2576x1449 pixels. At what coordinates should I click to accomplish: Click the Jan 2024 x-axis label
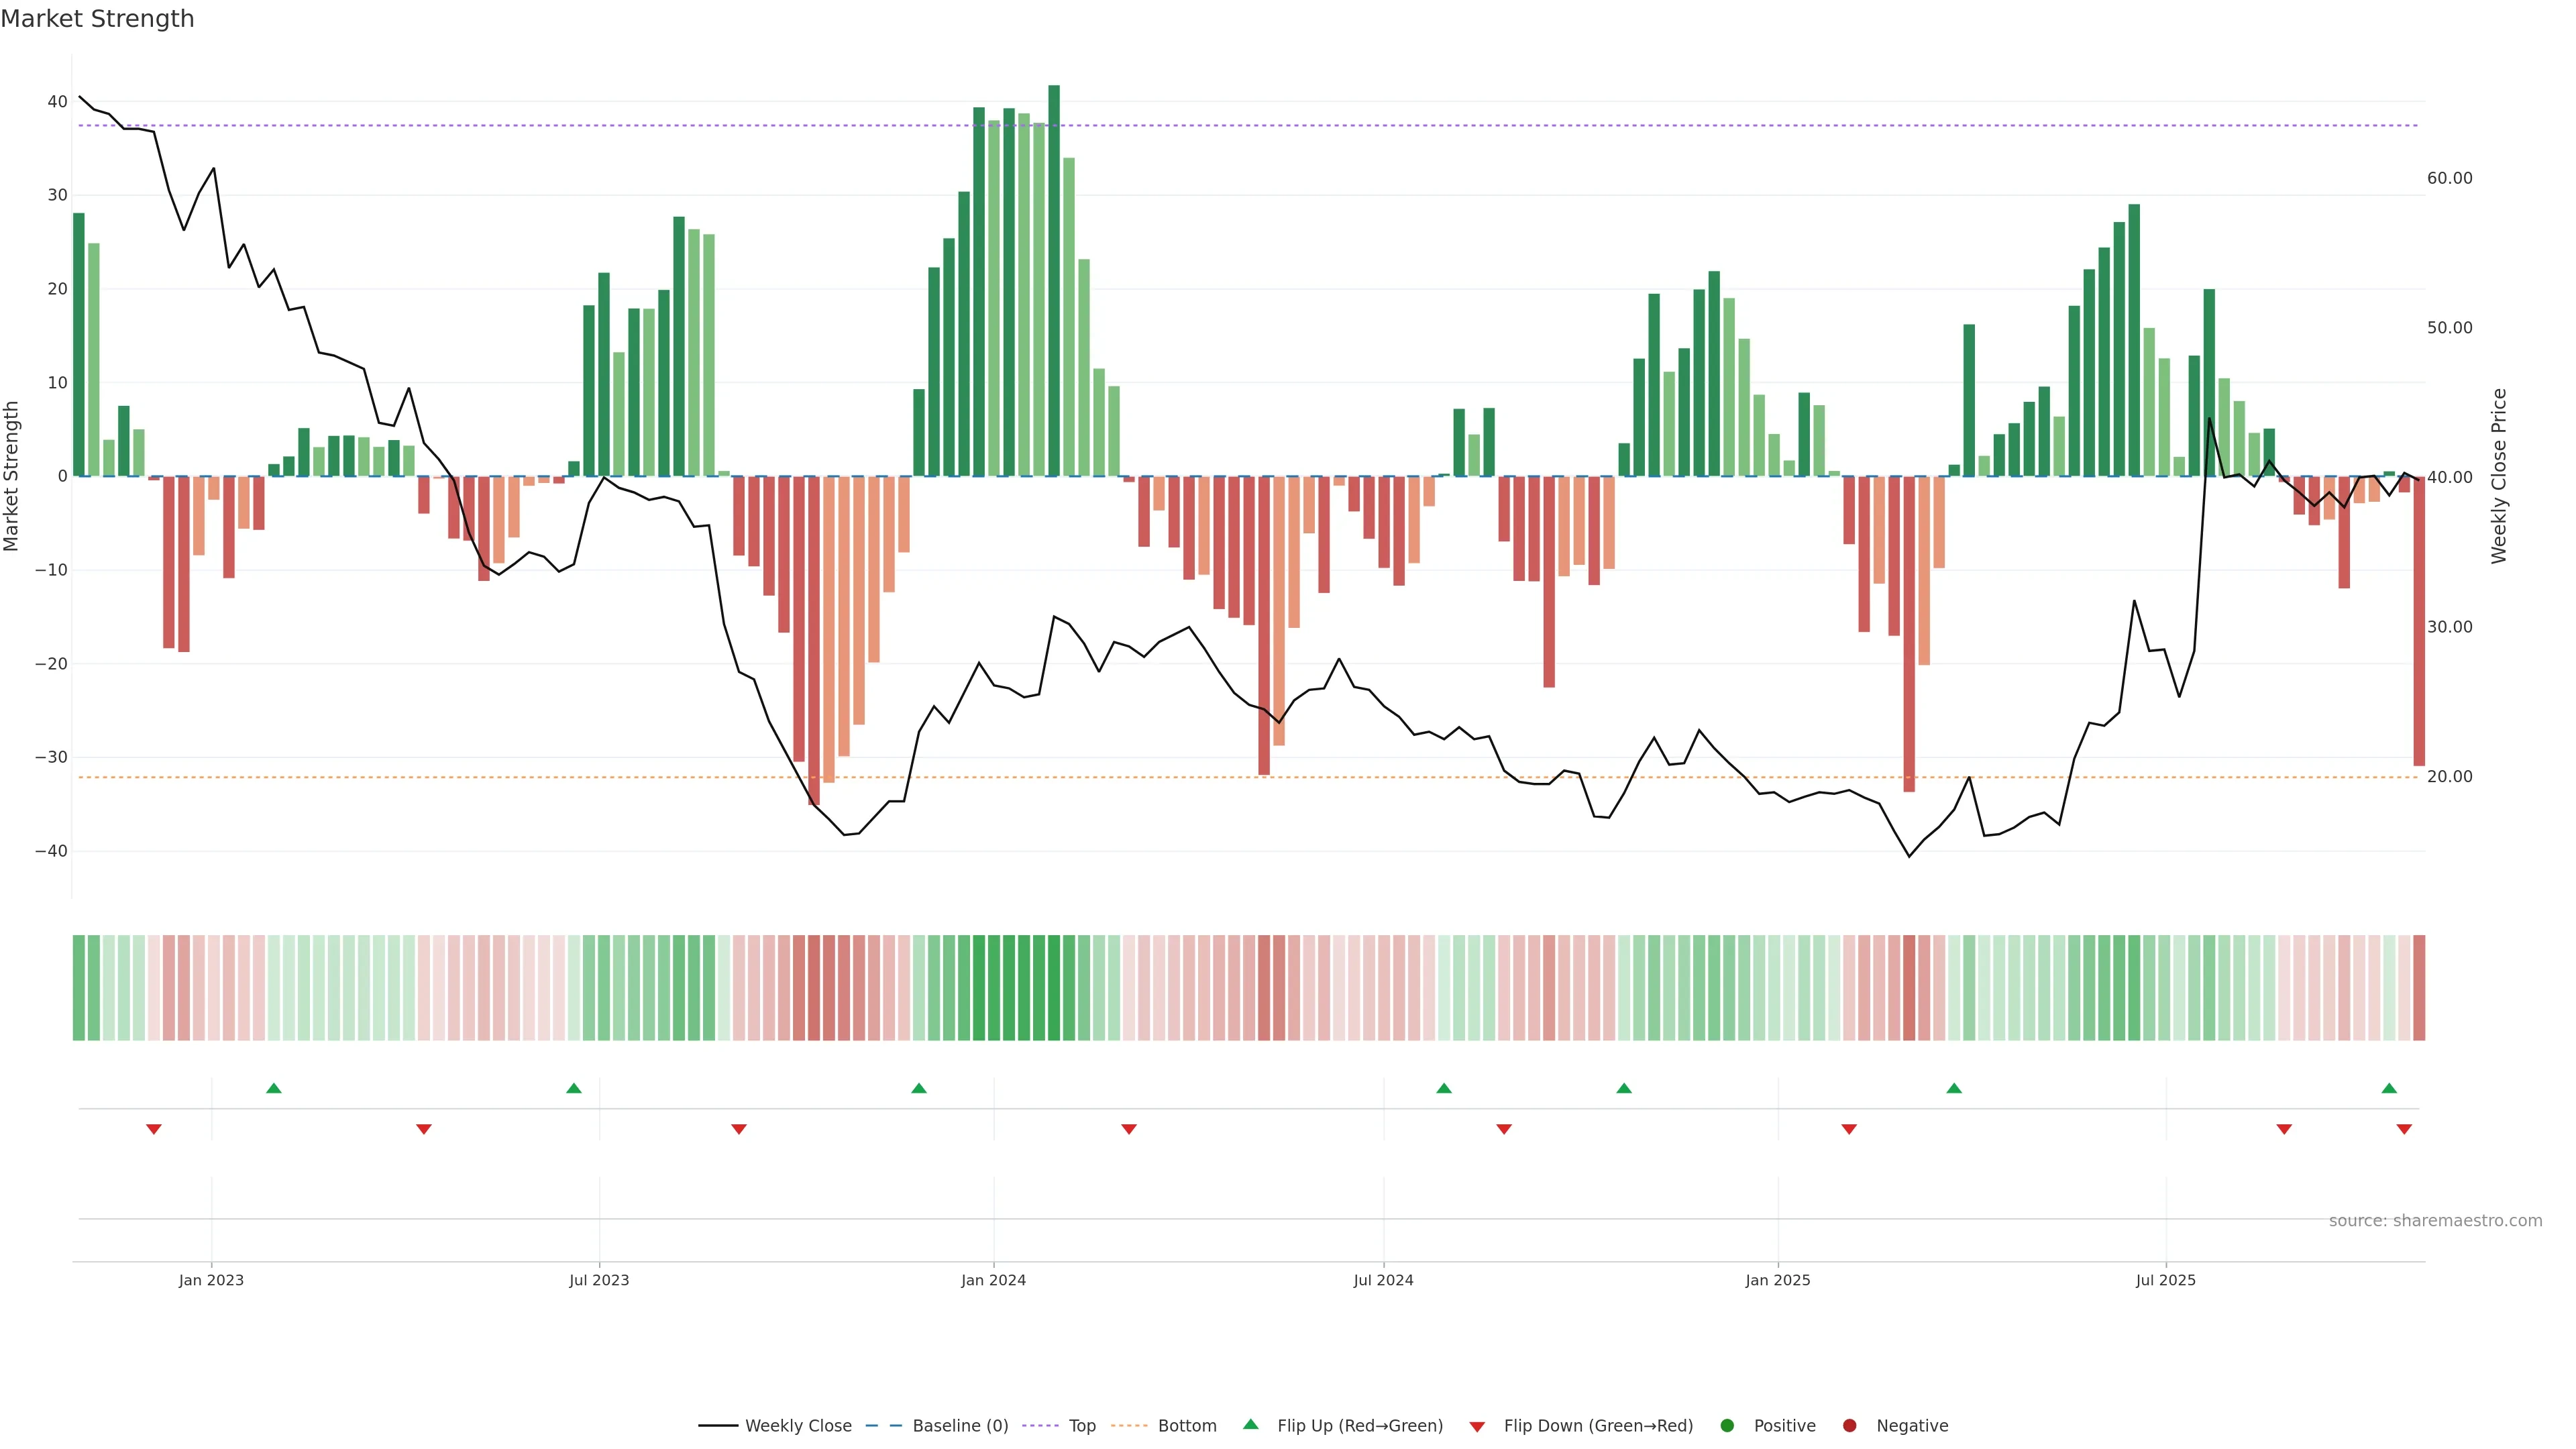993,1280
